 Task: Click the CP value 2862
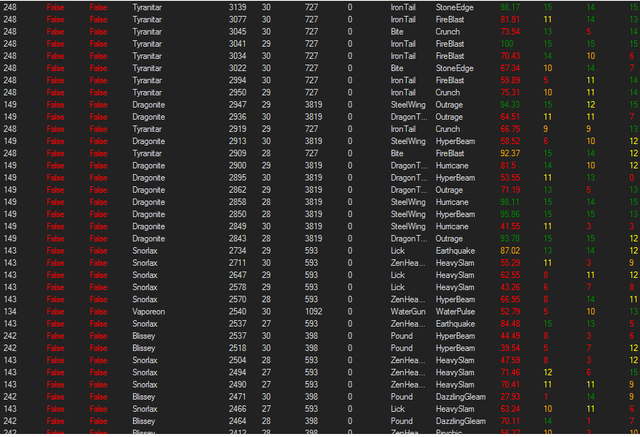click(x=237, y=190)
